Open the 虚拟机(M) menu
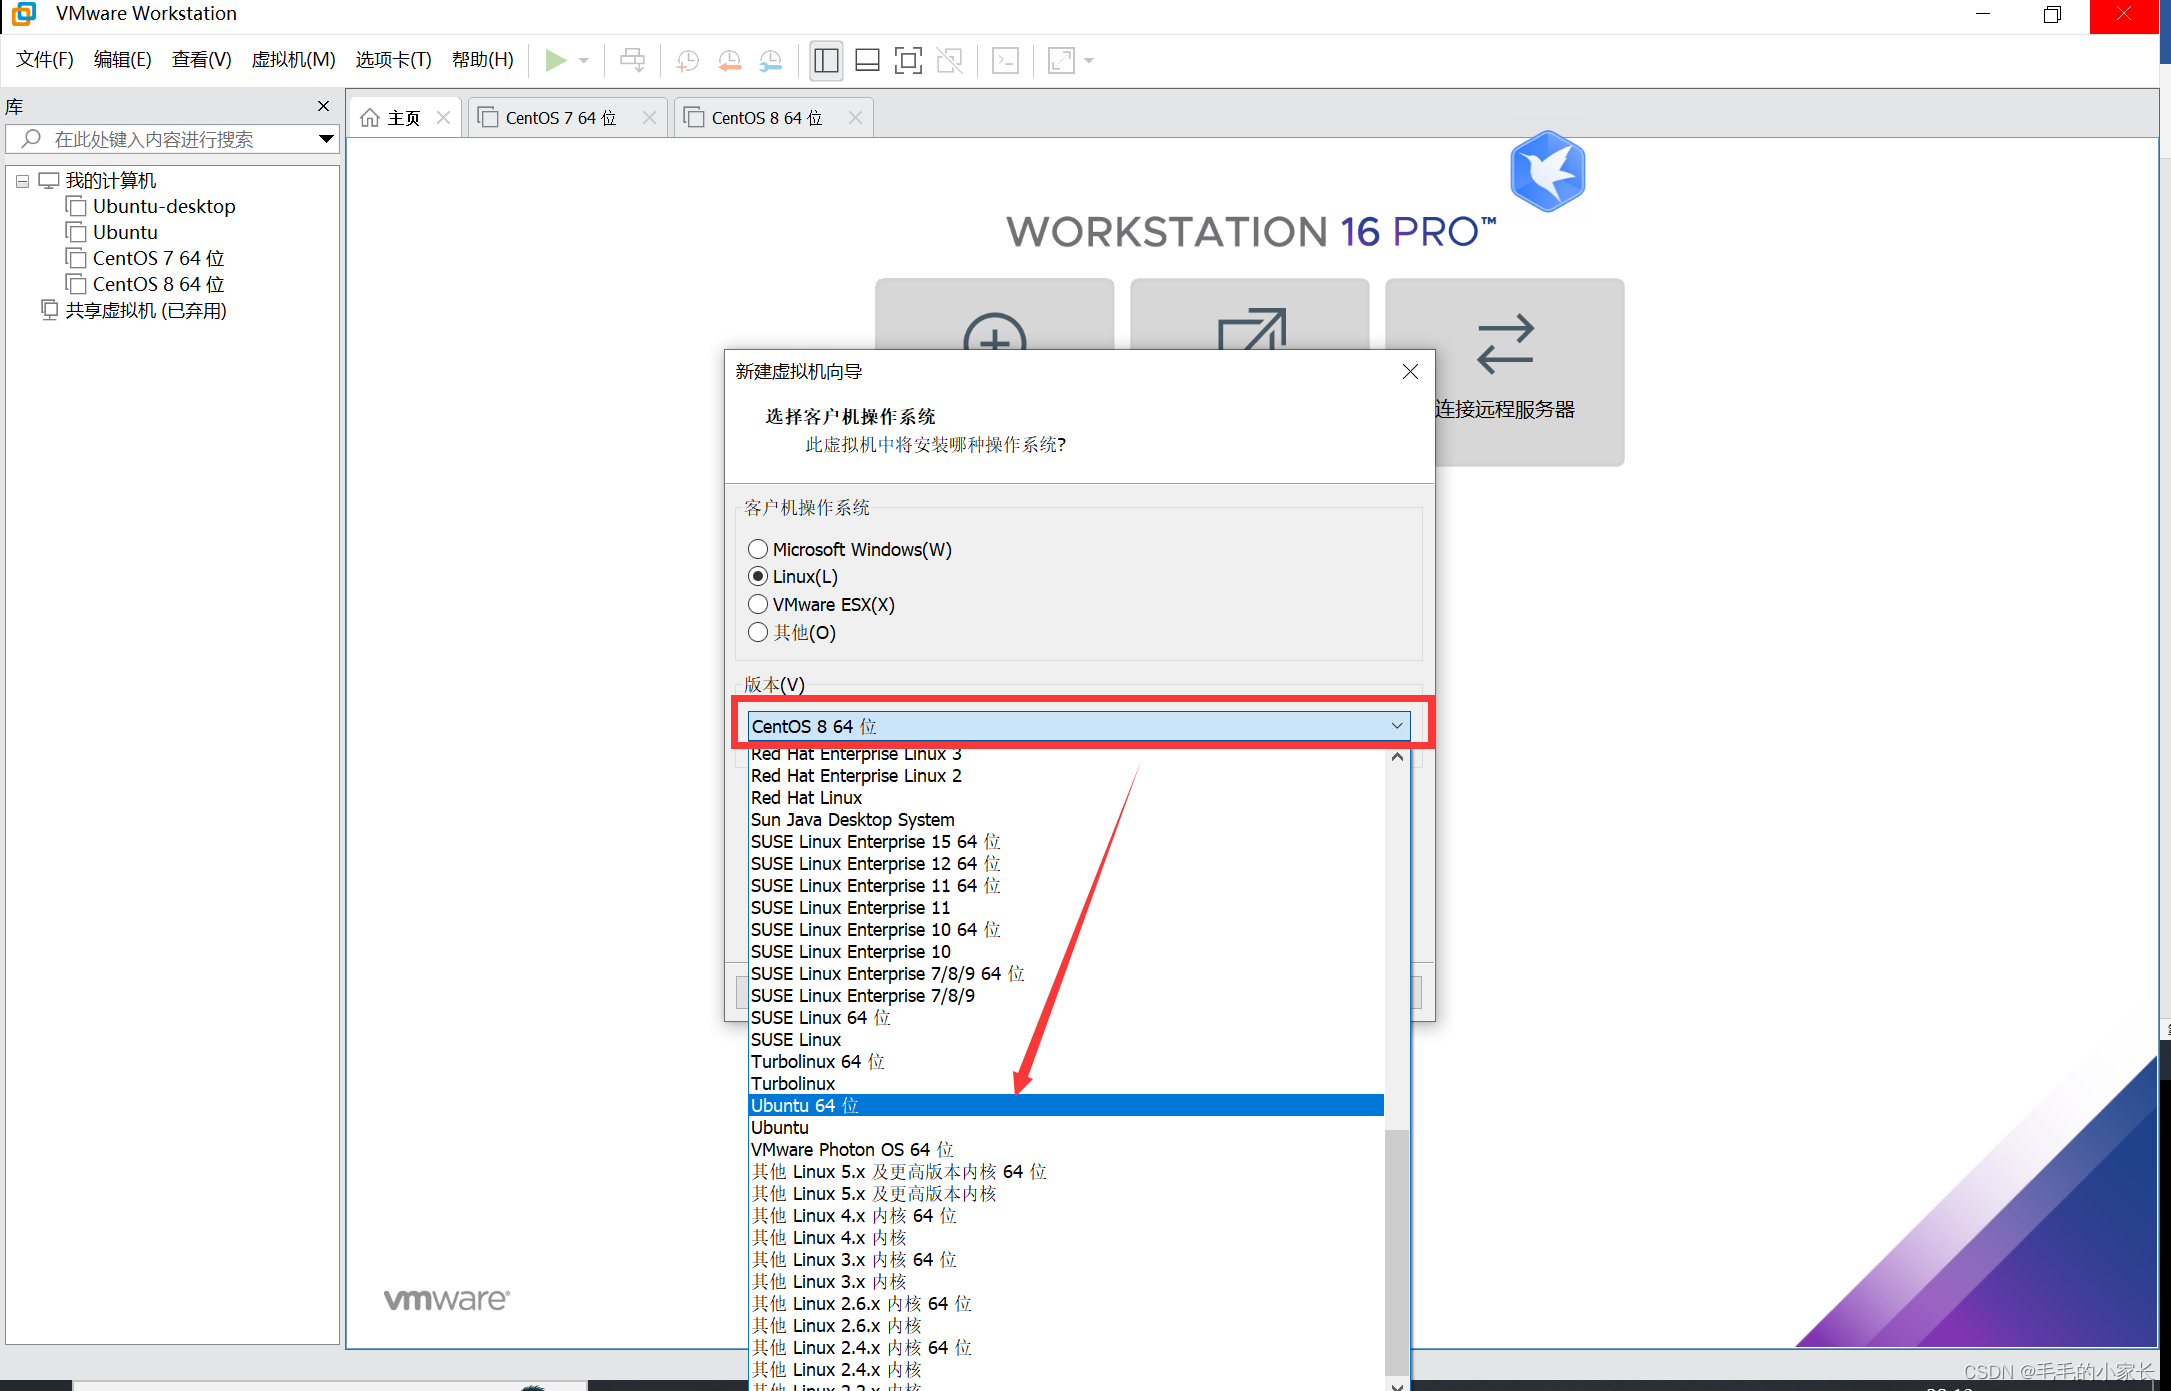This screenshot has height=1391, width=2171. [x=293, y=60]
